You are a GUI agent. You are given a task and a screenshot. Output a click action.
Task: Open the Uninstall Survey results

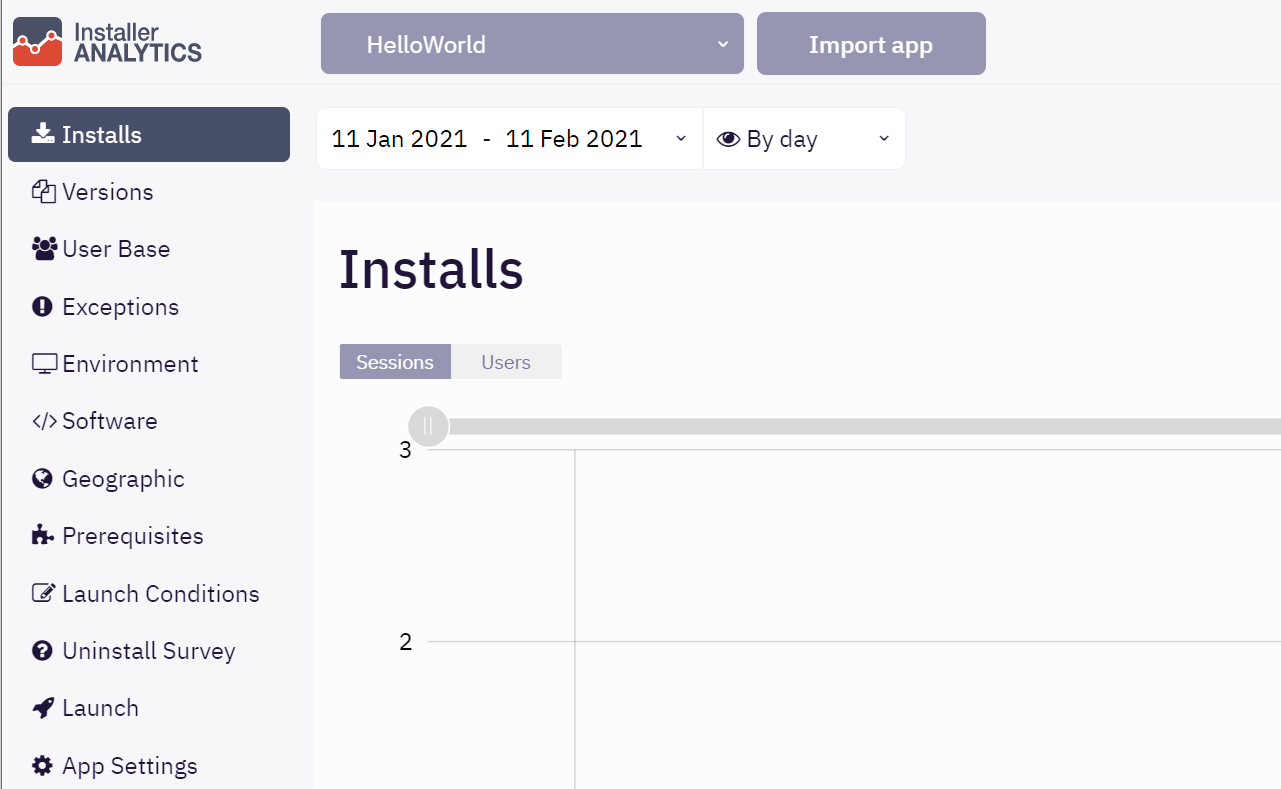coord(149,651)
